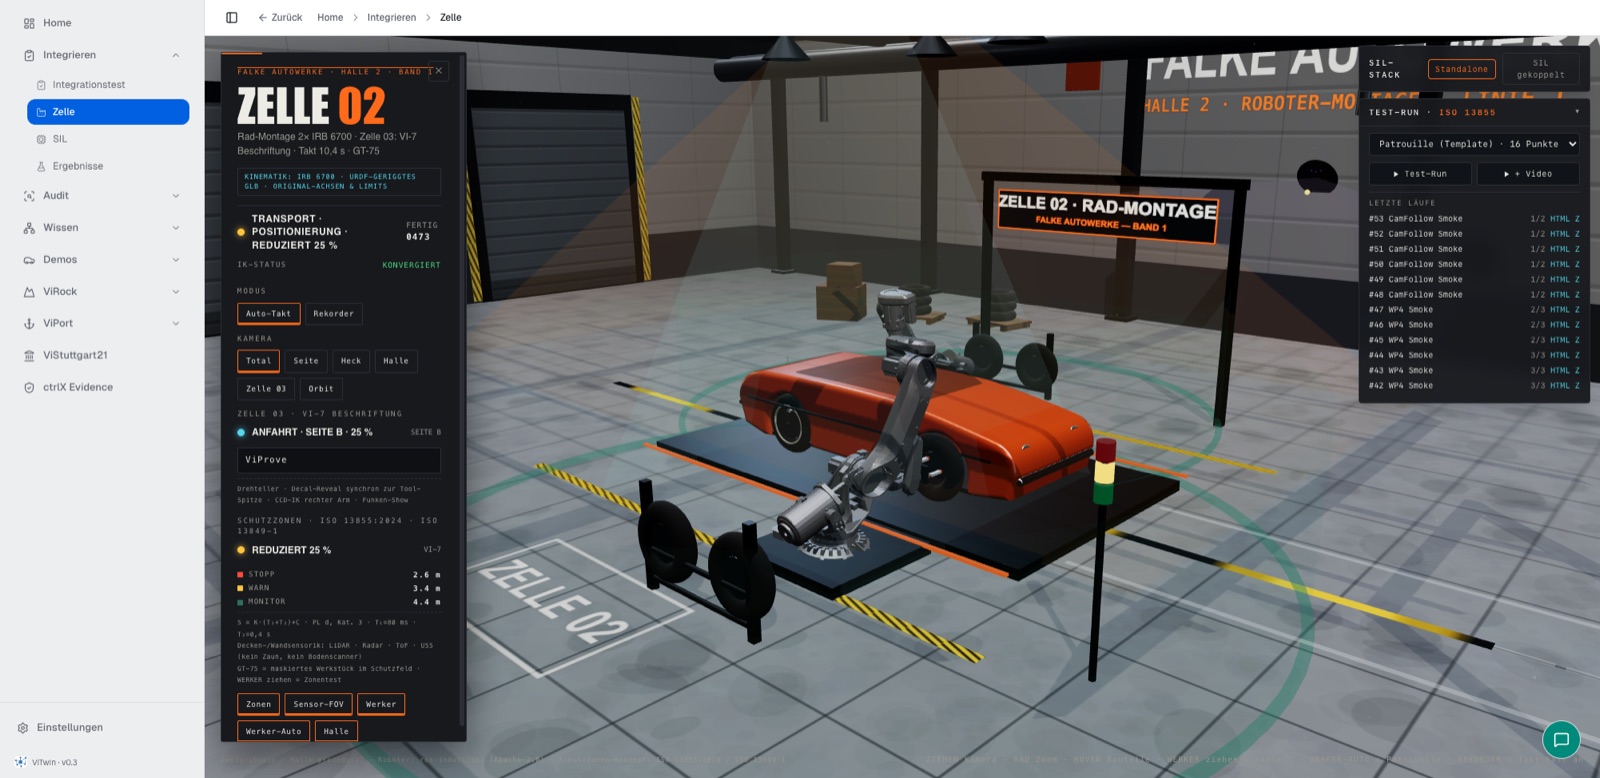Click the ViStuttgart21 building icon

[29, 355]
